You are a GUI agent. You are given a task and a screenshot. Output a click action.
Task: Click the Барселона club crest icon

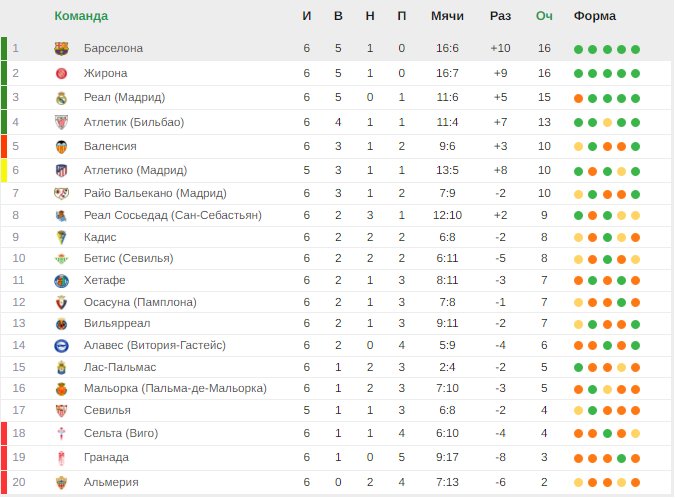62,48
